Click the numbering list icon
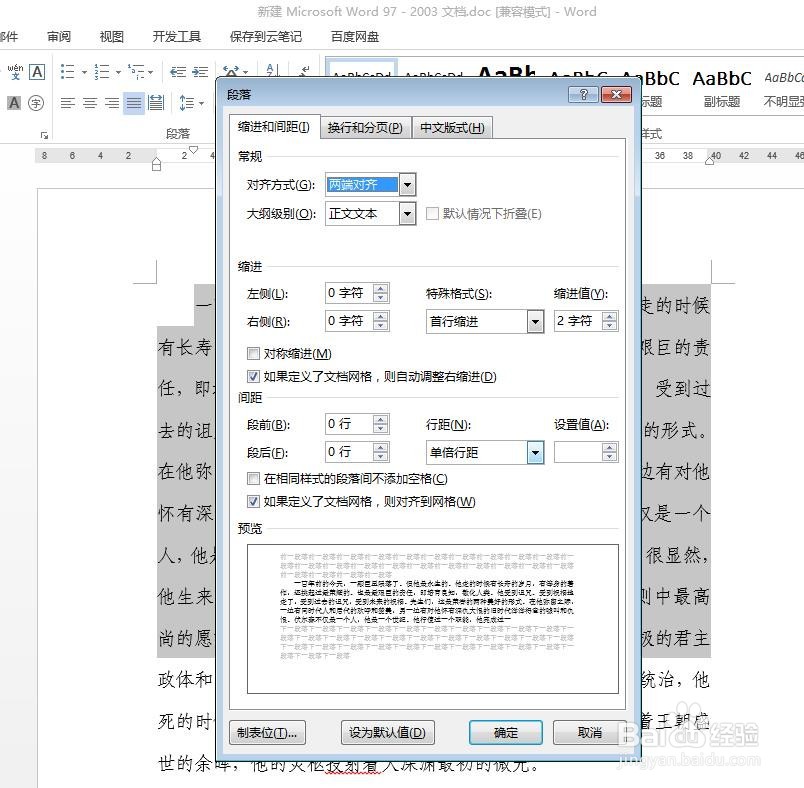This screenshot has height=788, width=804. coord(102,72)
